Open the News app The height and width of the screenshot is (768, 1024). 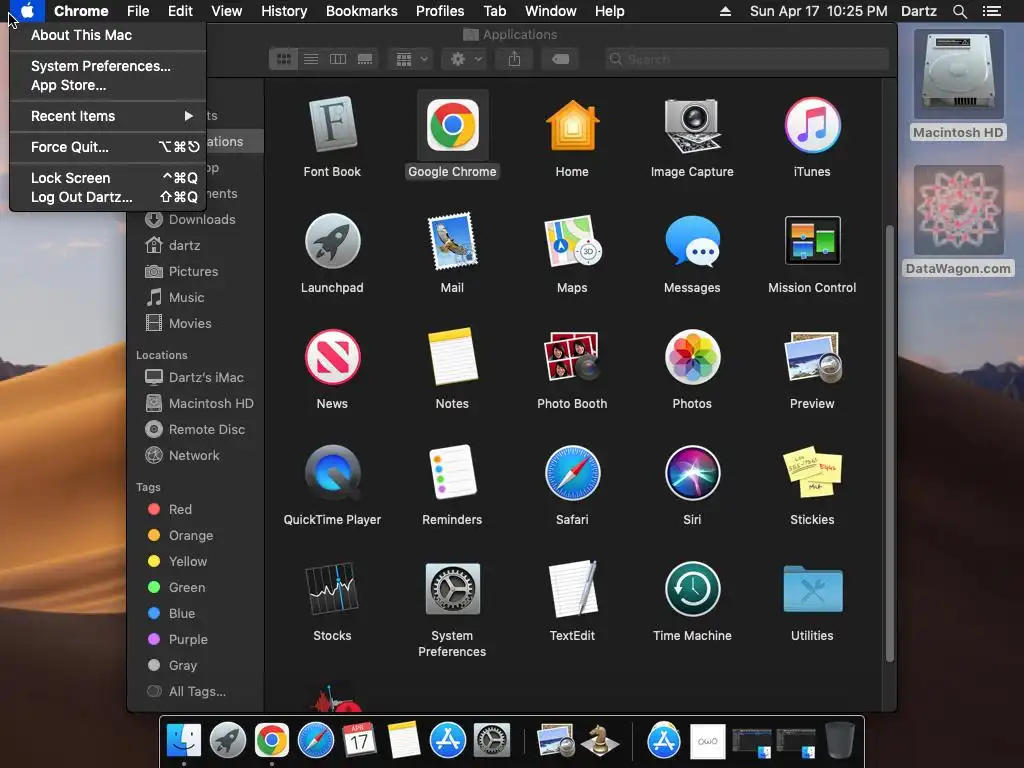click(x=332, y=357)
